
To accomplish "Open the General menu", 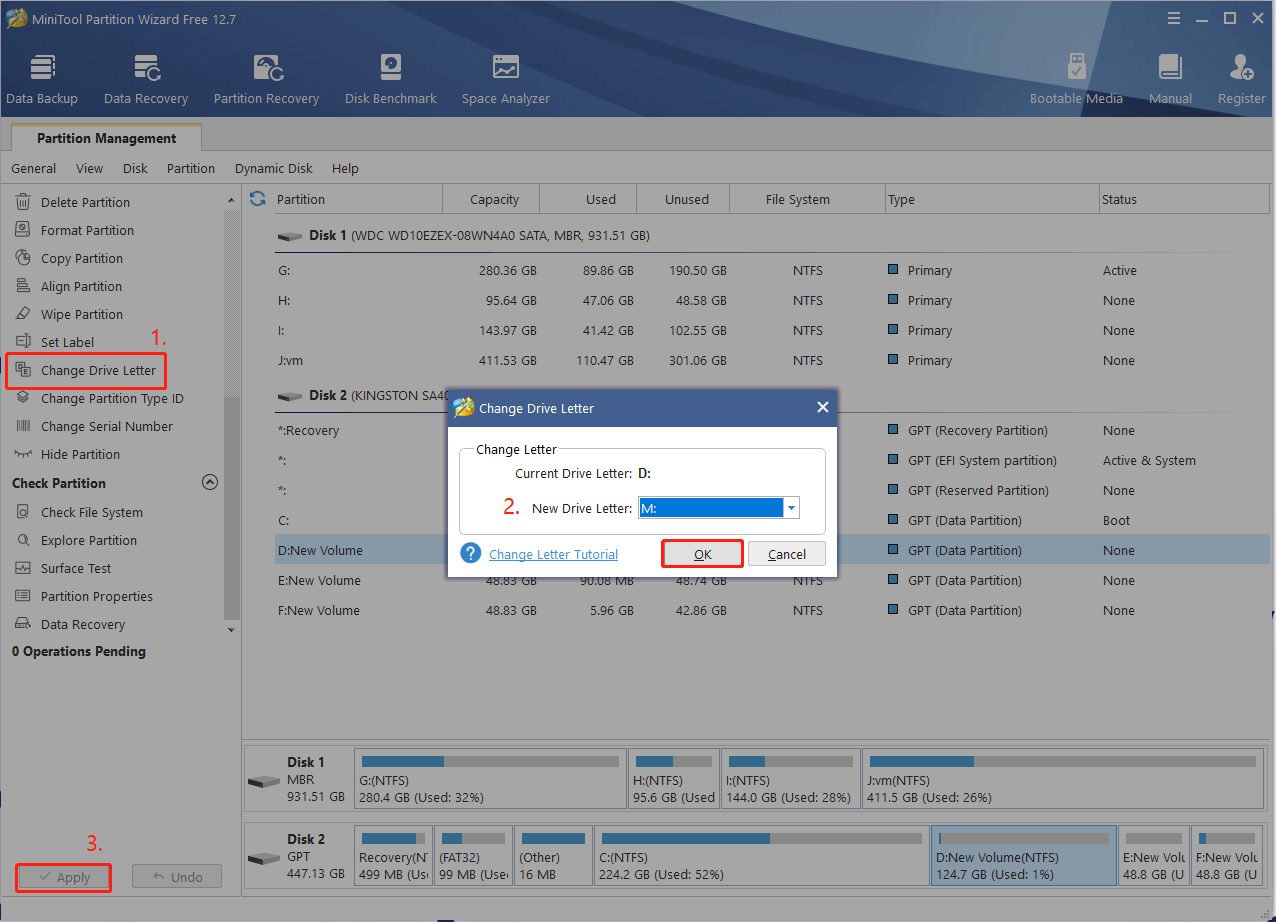I will 34,168.
